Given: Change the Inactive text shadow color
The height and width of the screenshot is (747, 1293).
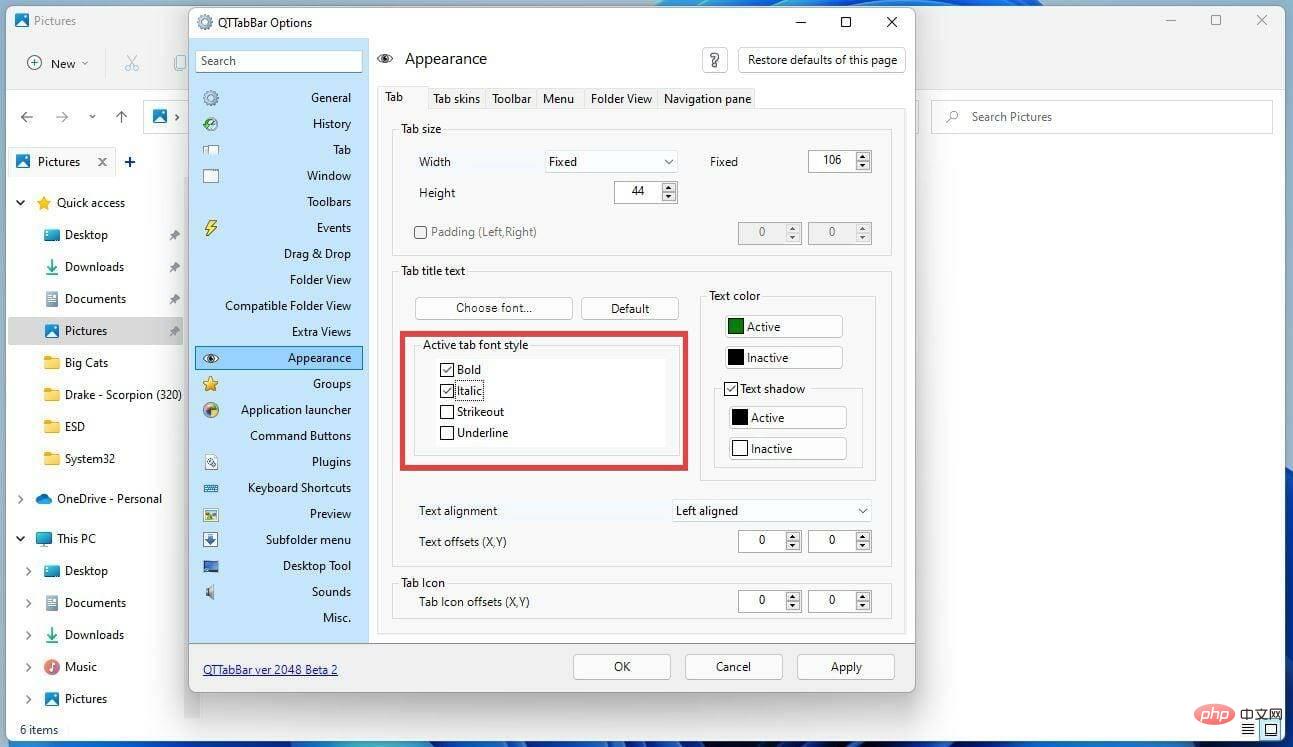Looking at the screenshot, I should pyautogui.click(x=788, y=449).
